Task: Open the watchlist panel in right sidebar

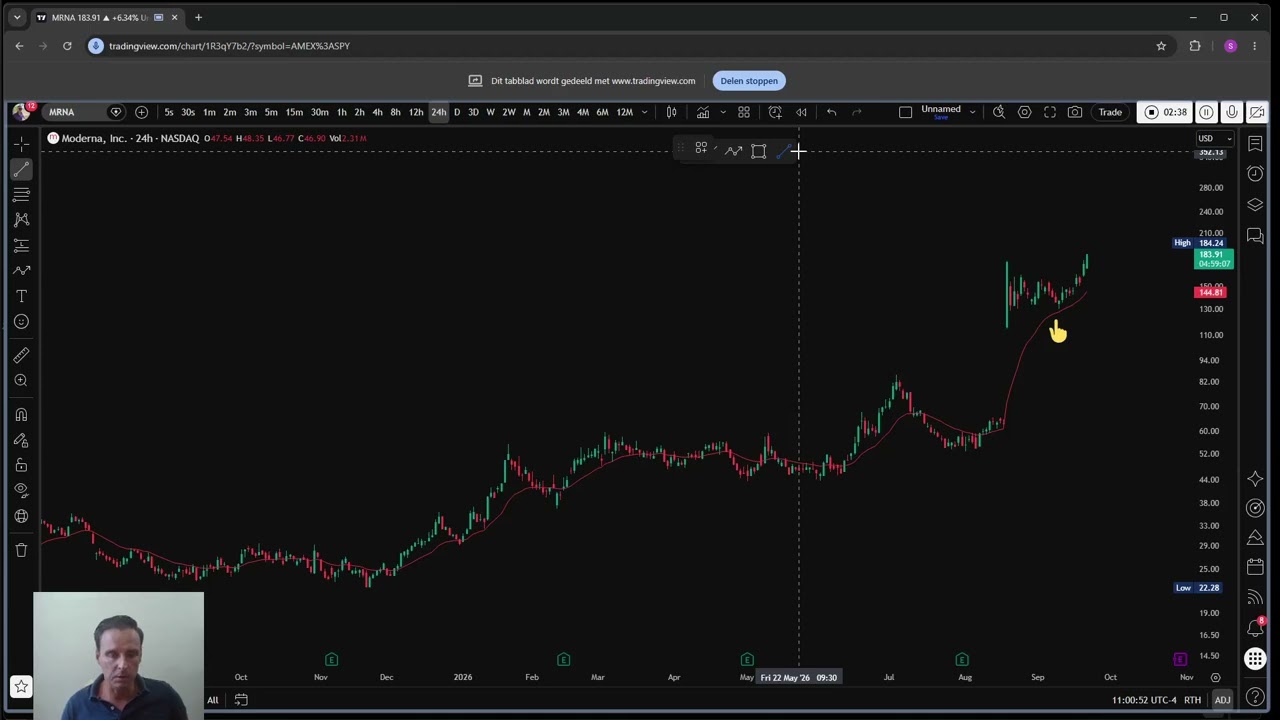Action: tap(1255, 144)
